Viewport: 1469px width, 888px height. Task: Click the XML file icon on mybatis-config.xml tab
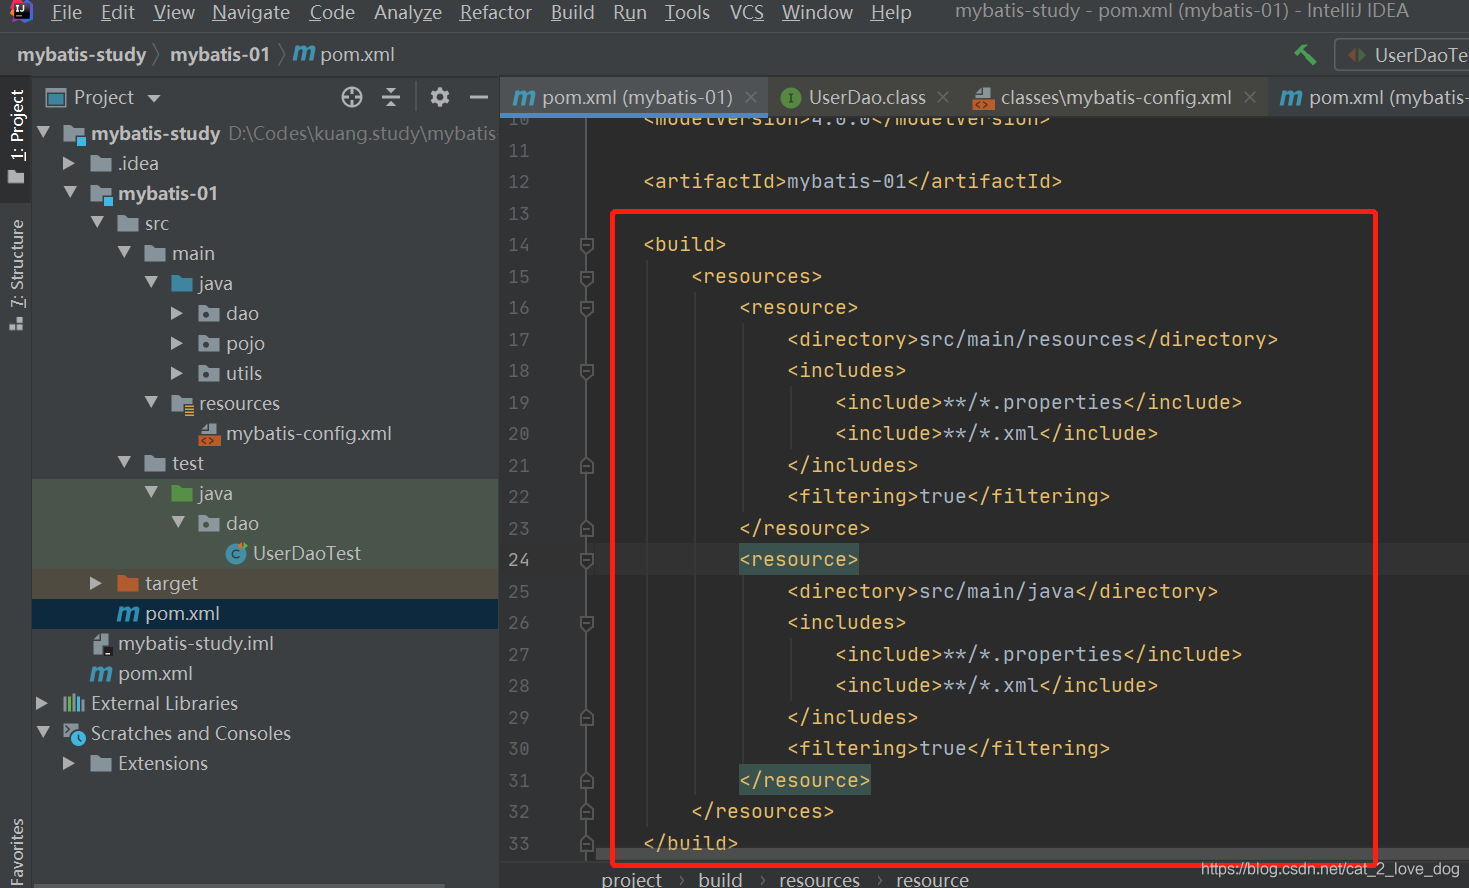[x=983, y=98]
